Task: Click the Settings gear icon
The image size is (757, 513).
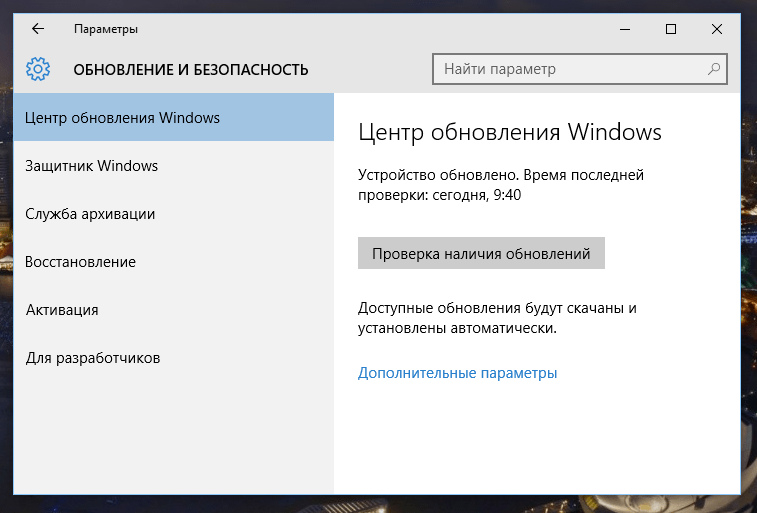Action: (38, 69)
